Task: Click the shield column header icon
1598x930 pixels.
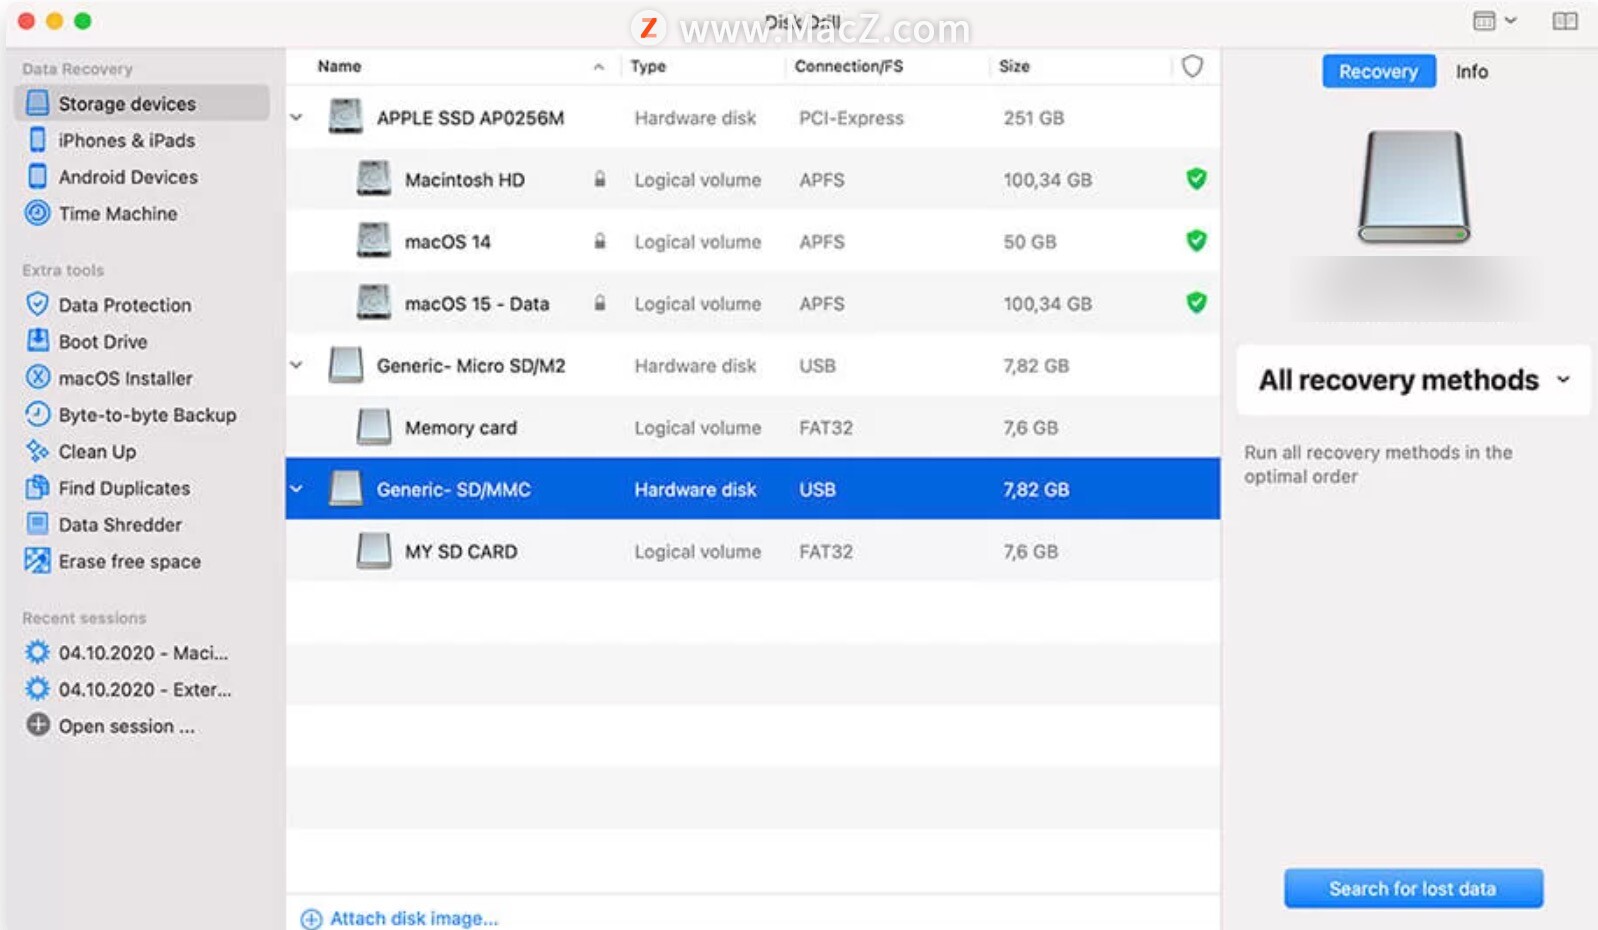Action: (x=1192, y=66)
